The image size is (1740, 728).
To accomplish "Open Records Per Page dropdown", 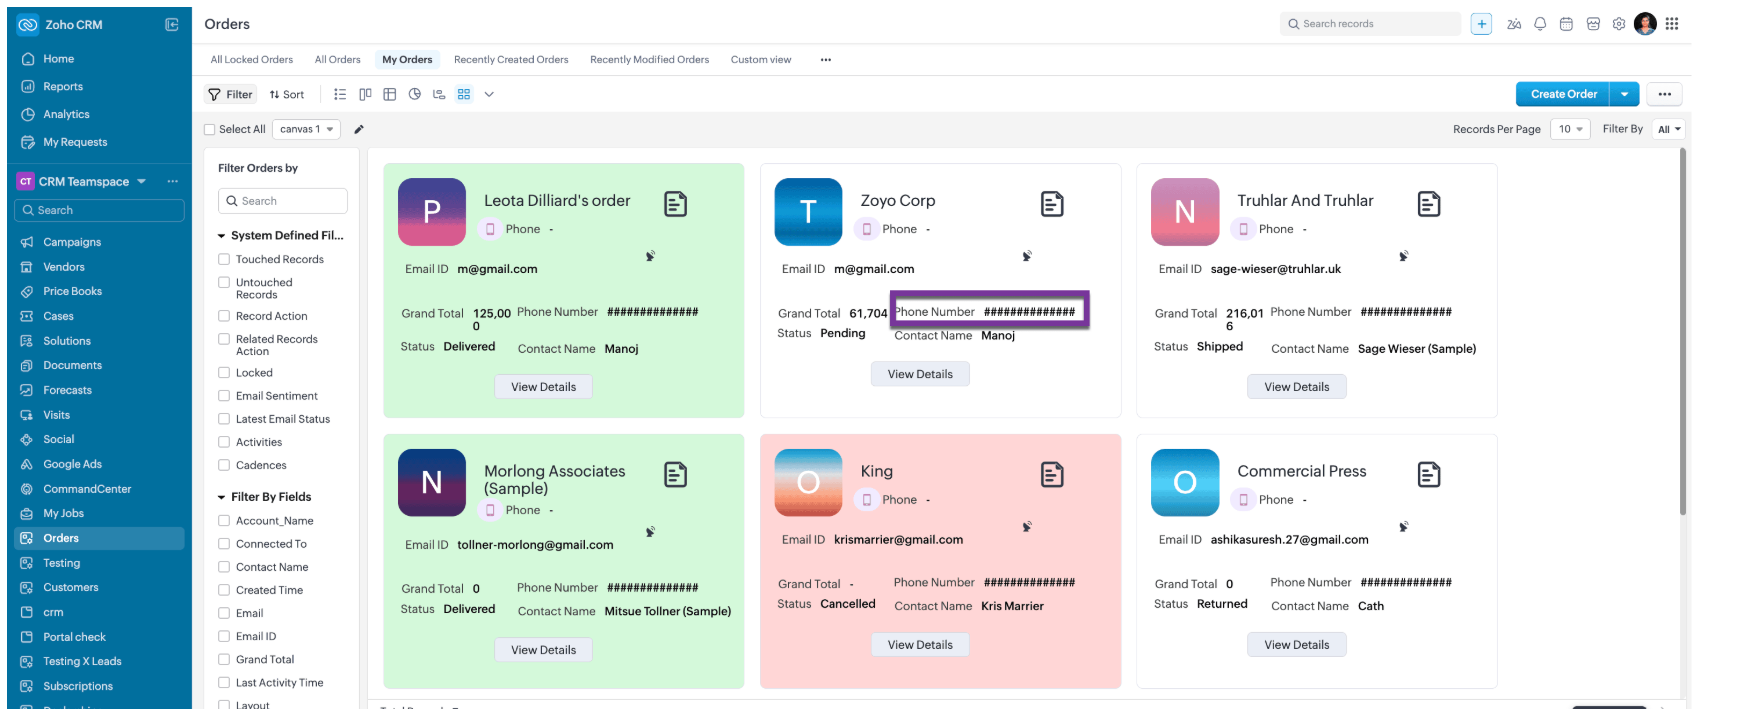I will [x=1569, y=129].
